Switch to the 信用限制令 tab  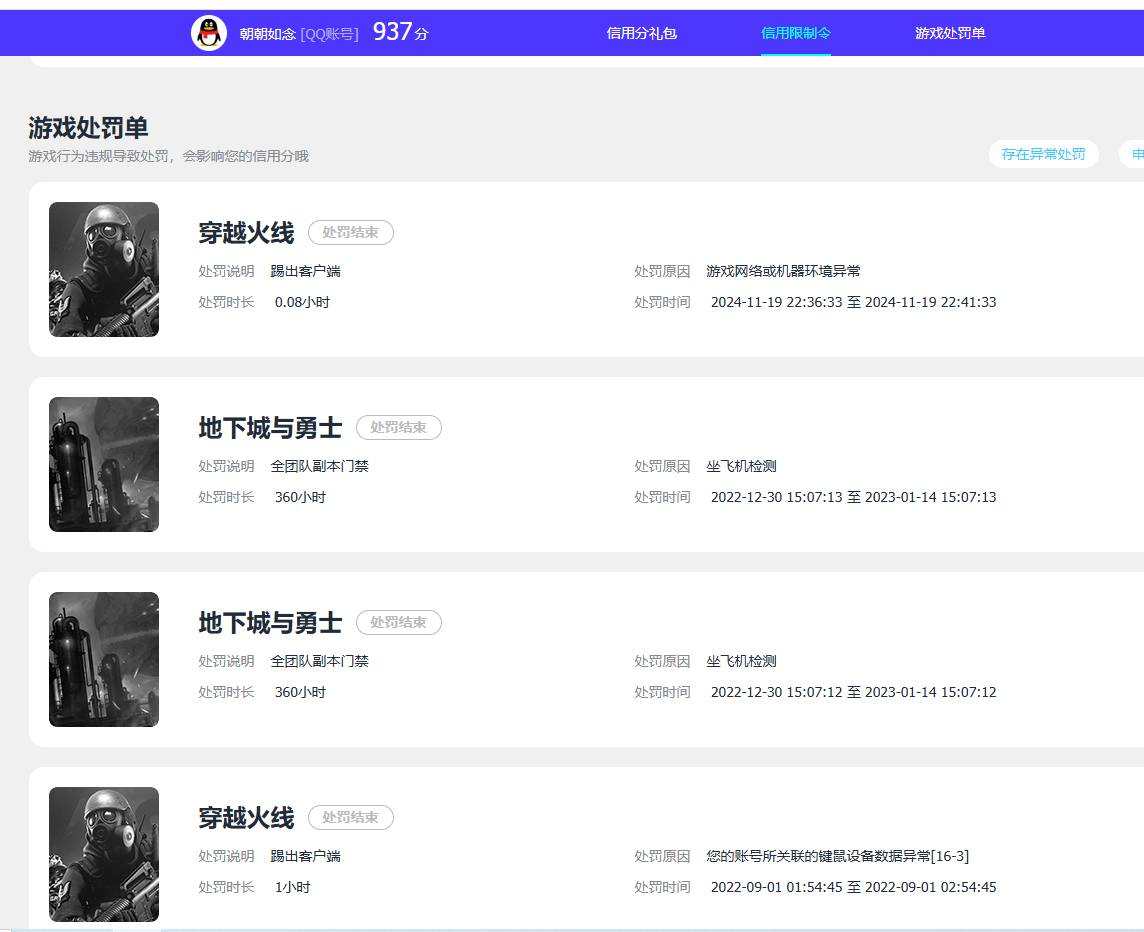(795, 33)
